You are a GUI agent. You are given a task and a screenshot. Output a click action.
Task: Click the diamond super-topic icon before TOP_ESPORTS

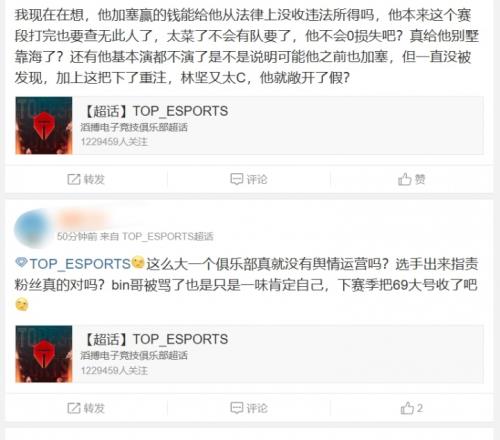click(21, 263)
